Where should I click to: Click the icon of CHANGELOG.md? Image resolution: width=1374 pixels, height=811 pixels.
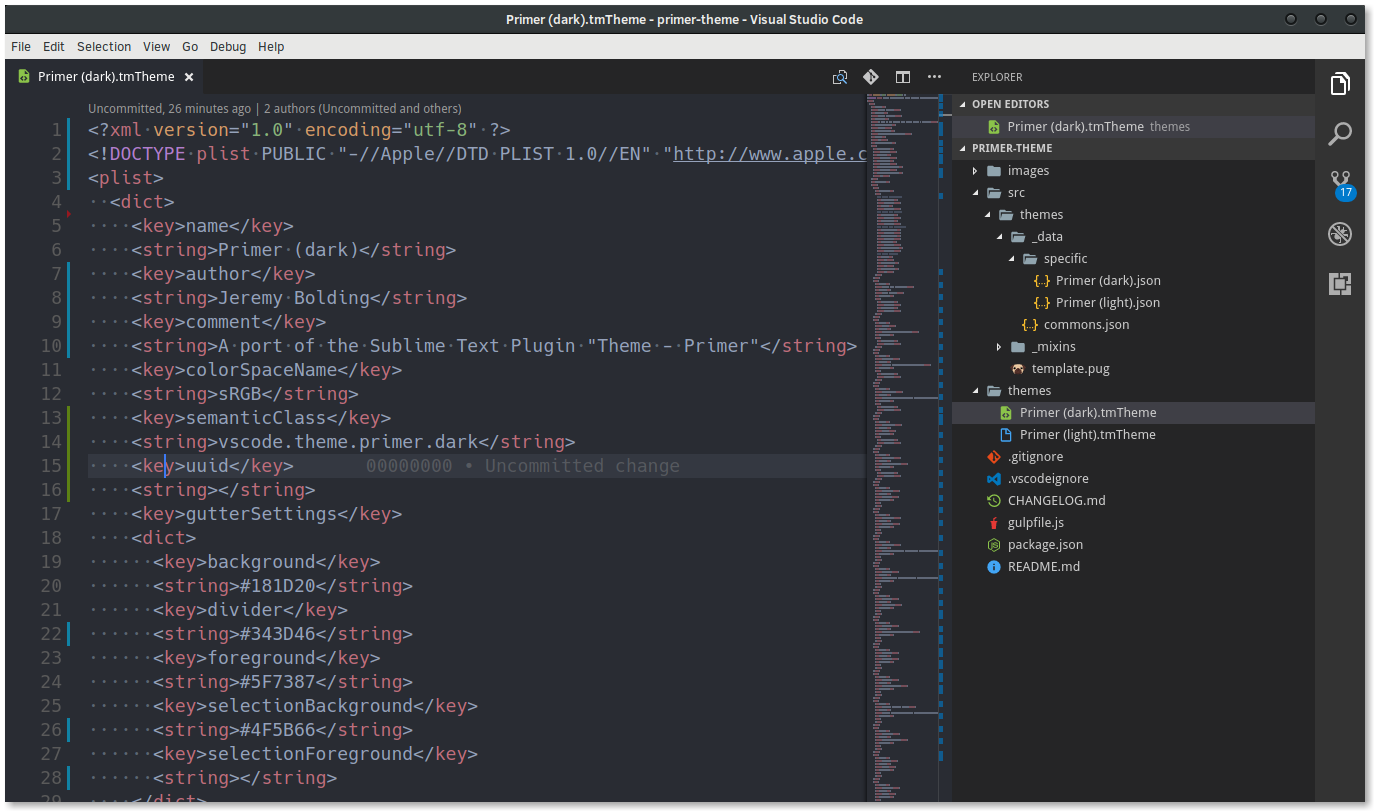[x=994, y=501]
